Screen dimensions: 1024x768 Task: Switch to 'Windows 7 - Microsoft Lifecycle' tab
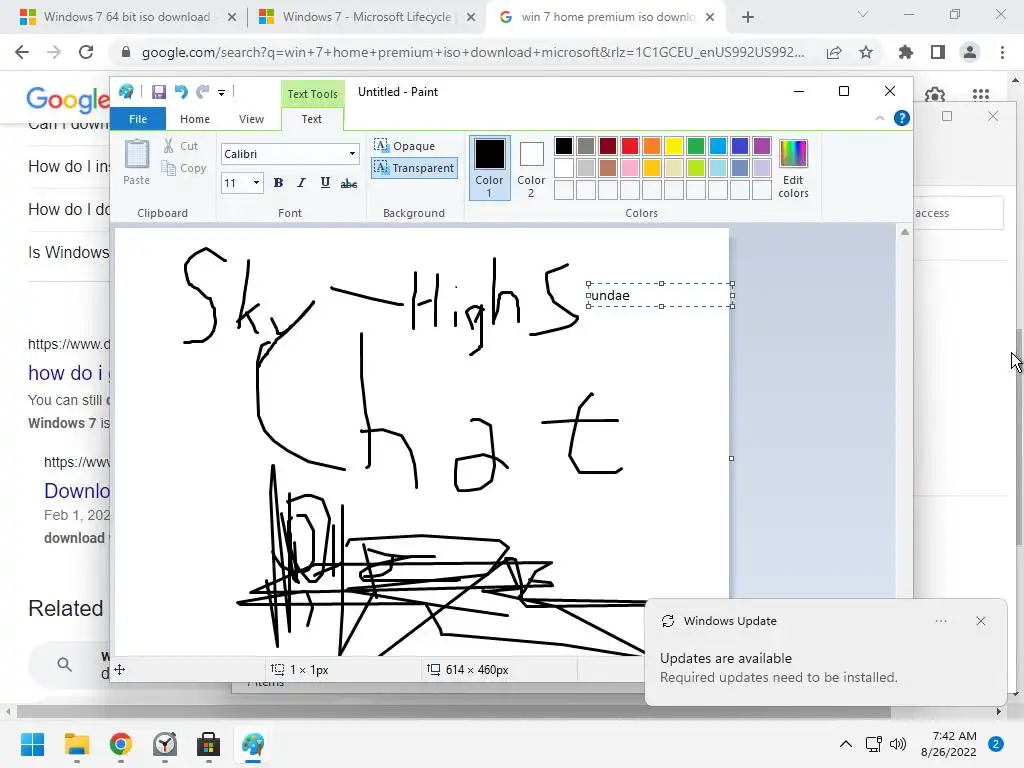367,17
